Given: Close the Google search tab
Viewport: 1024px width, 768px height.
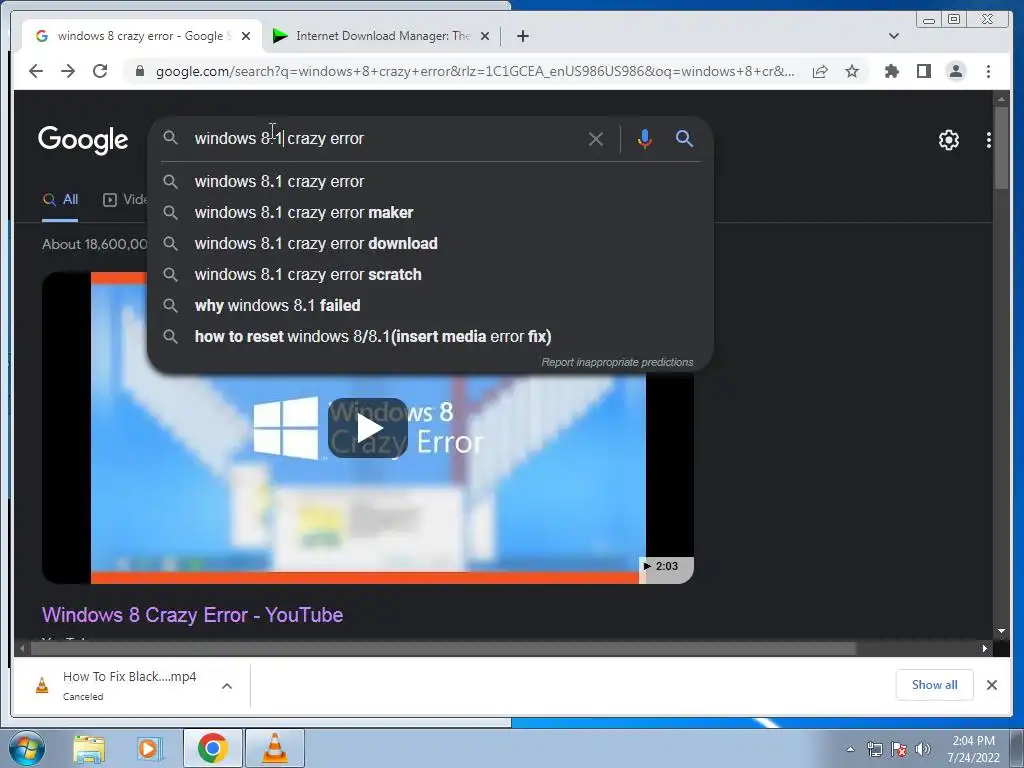Looking at the screenshot, I should [x=246, y=36].
